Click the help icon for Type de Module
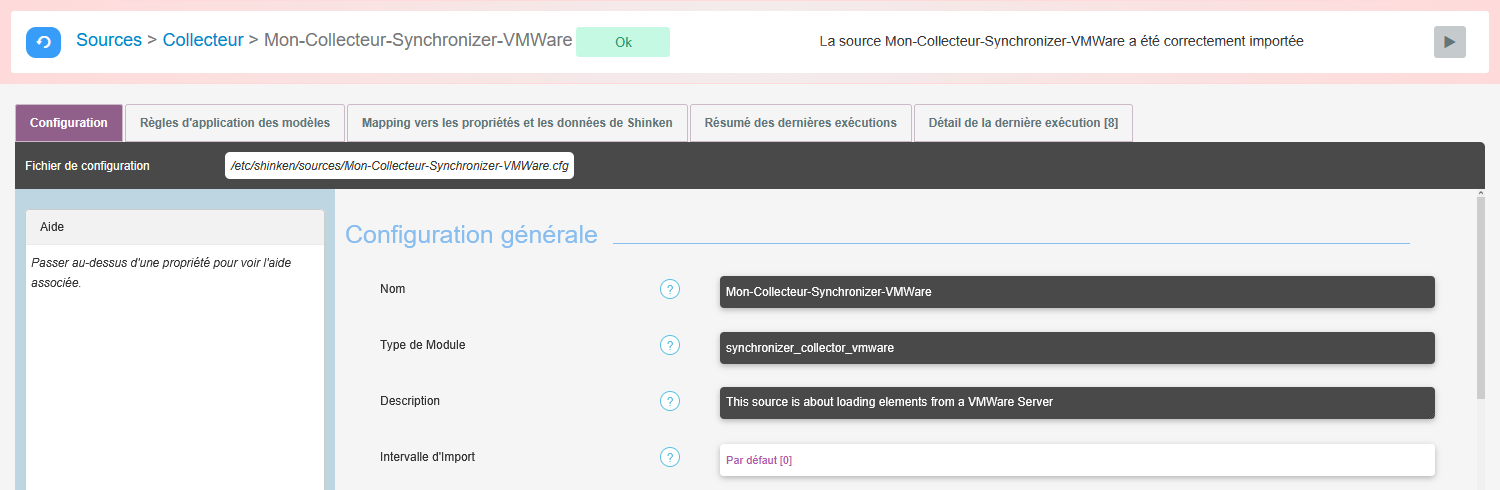This screenshot has width=1500, height=490. (x=670, y=345)
